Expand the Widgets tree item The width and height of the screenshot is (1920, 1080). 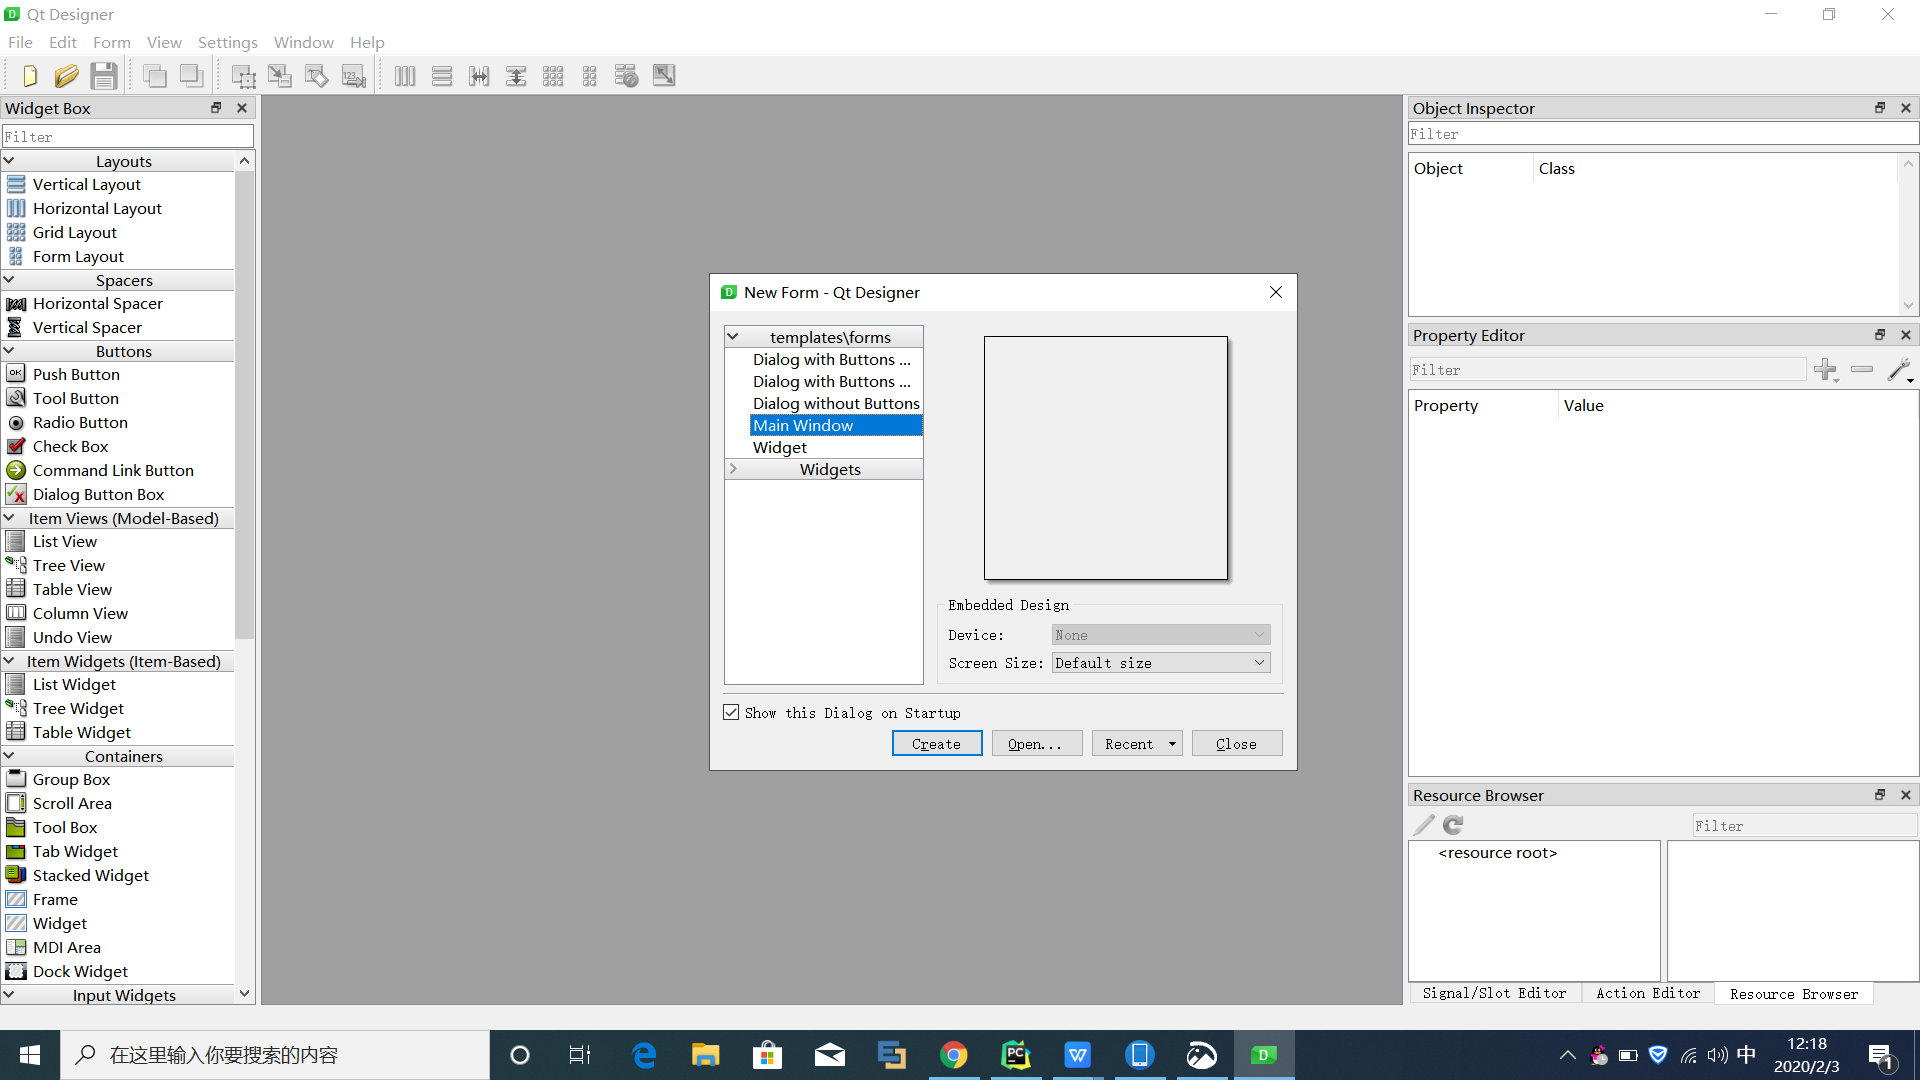point(733,469)
